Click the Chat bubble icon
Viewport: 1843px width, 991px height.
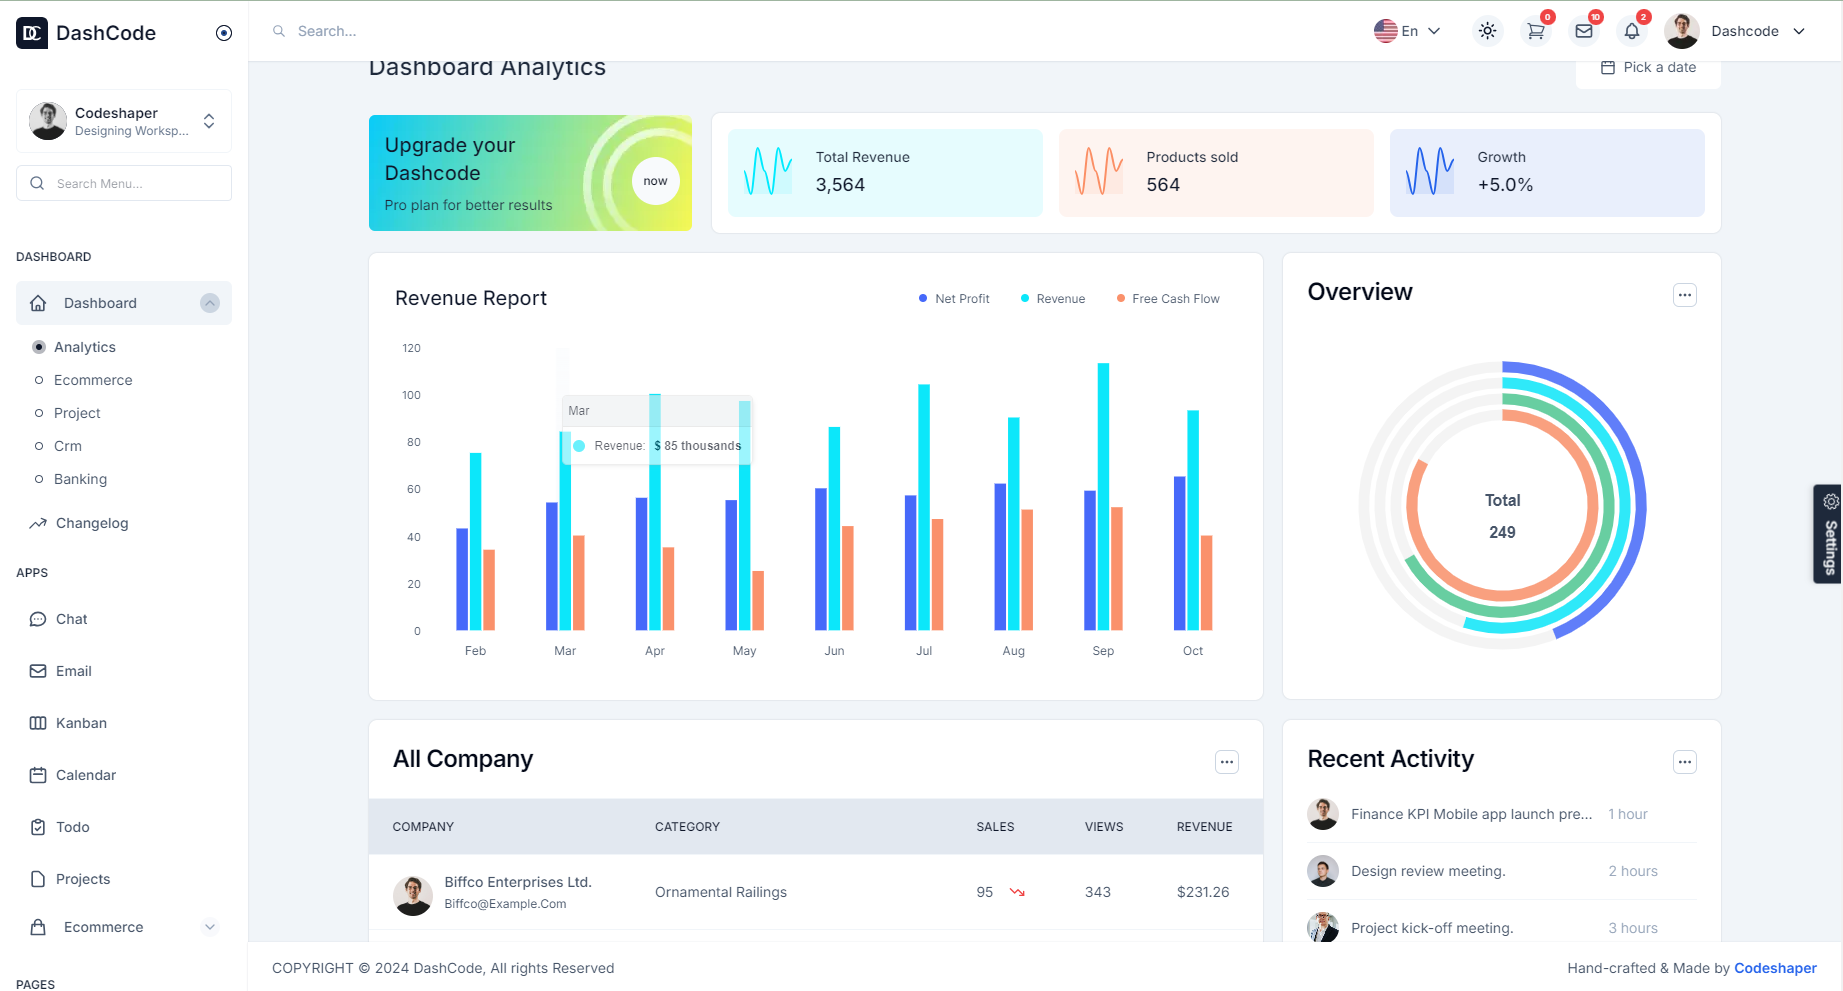pyautogui.click(x=38, y=619)
